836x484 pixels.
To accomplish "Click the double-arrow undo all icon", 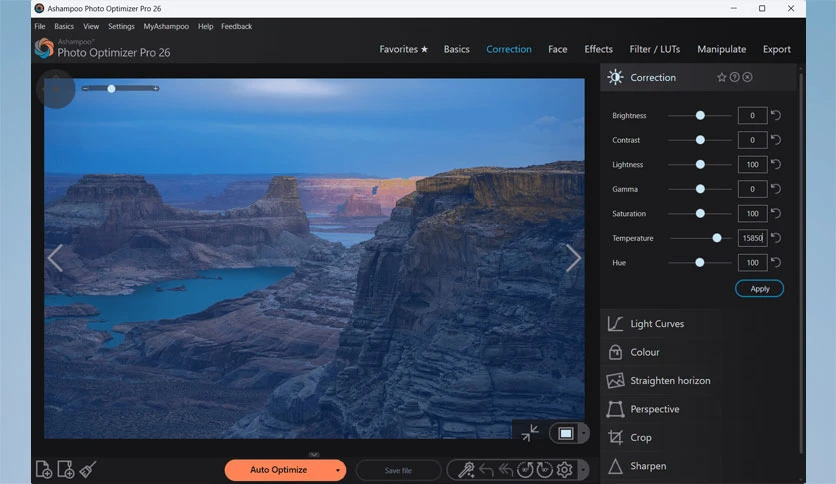I will (505, 470).
